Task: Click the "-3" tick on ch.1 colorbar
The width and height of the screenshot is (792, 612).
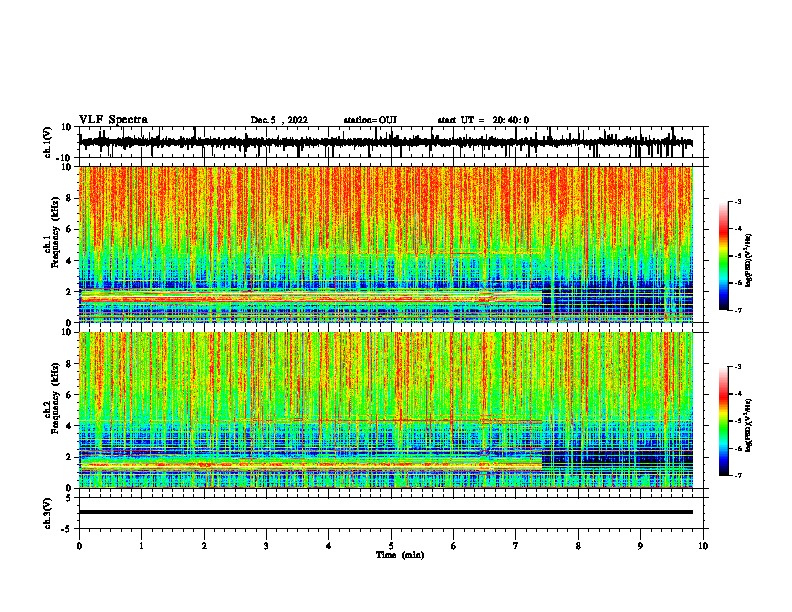Action: coord(737,202)
